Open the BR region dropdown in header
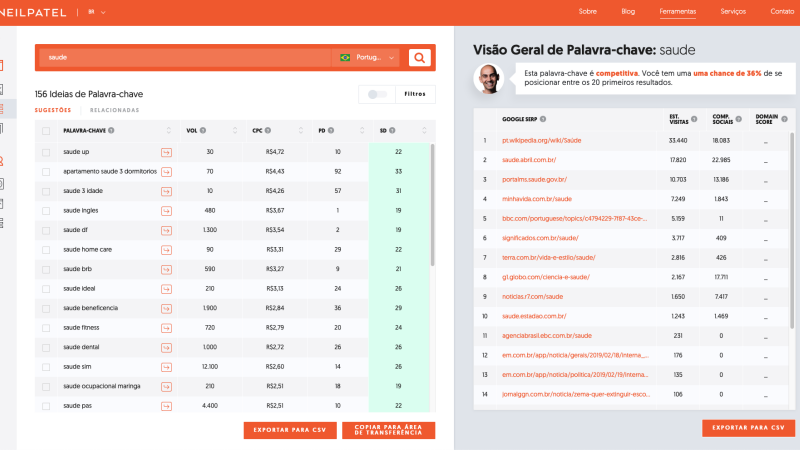This screenshot has height=450, width=800. tap(97, 12)
